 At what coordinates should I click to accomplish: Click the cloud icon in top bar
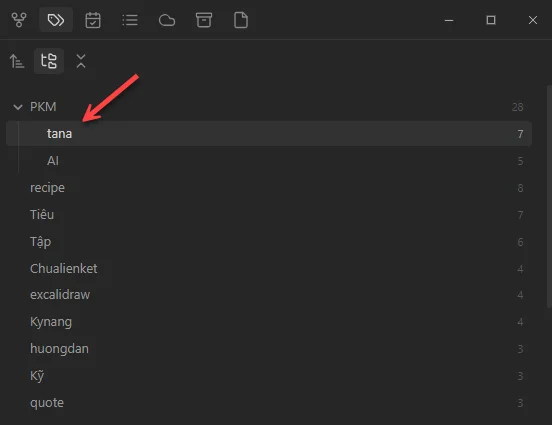click(x=167, y=20)
